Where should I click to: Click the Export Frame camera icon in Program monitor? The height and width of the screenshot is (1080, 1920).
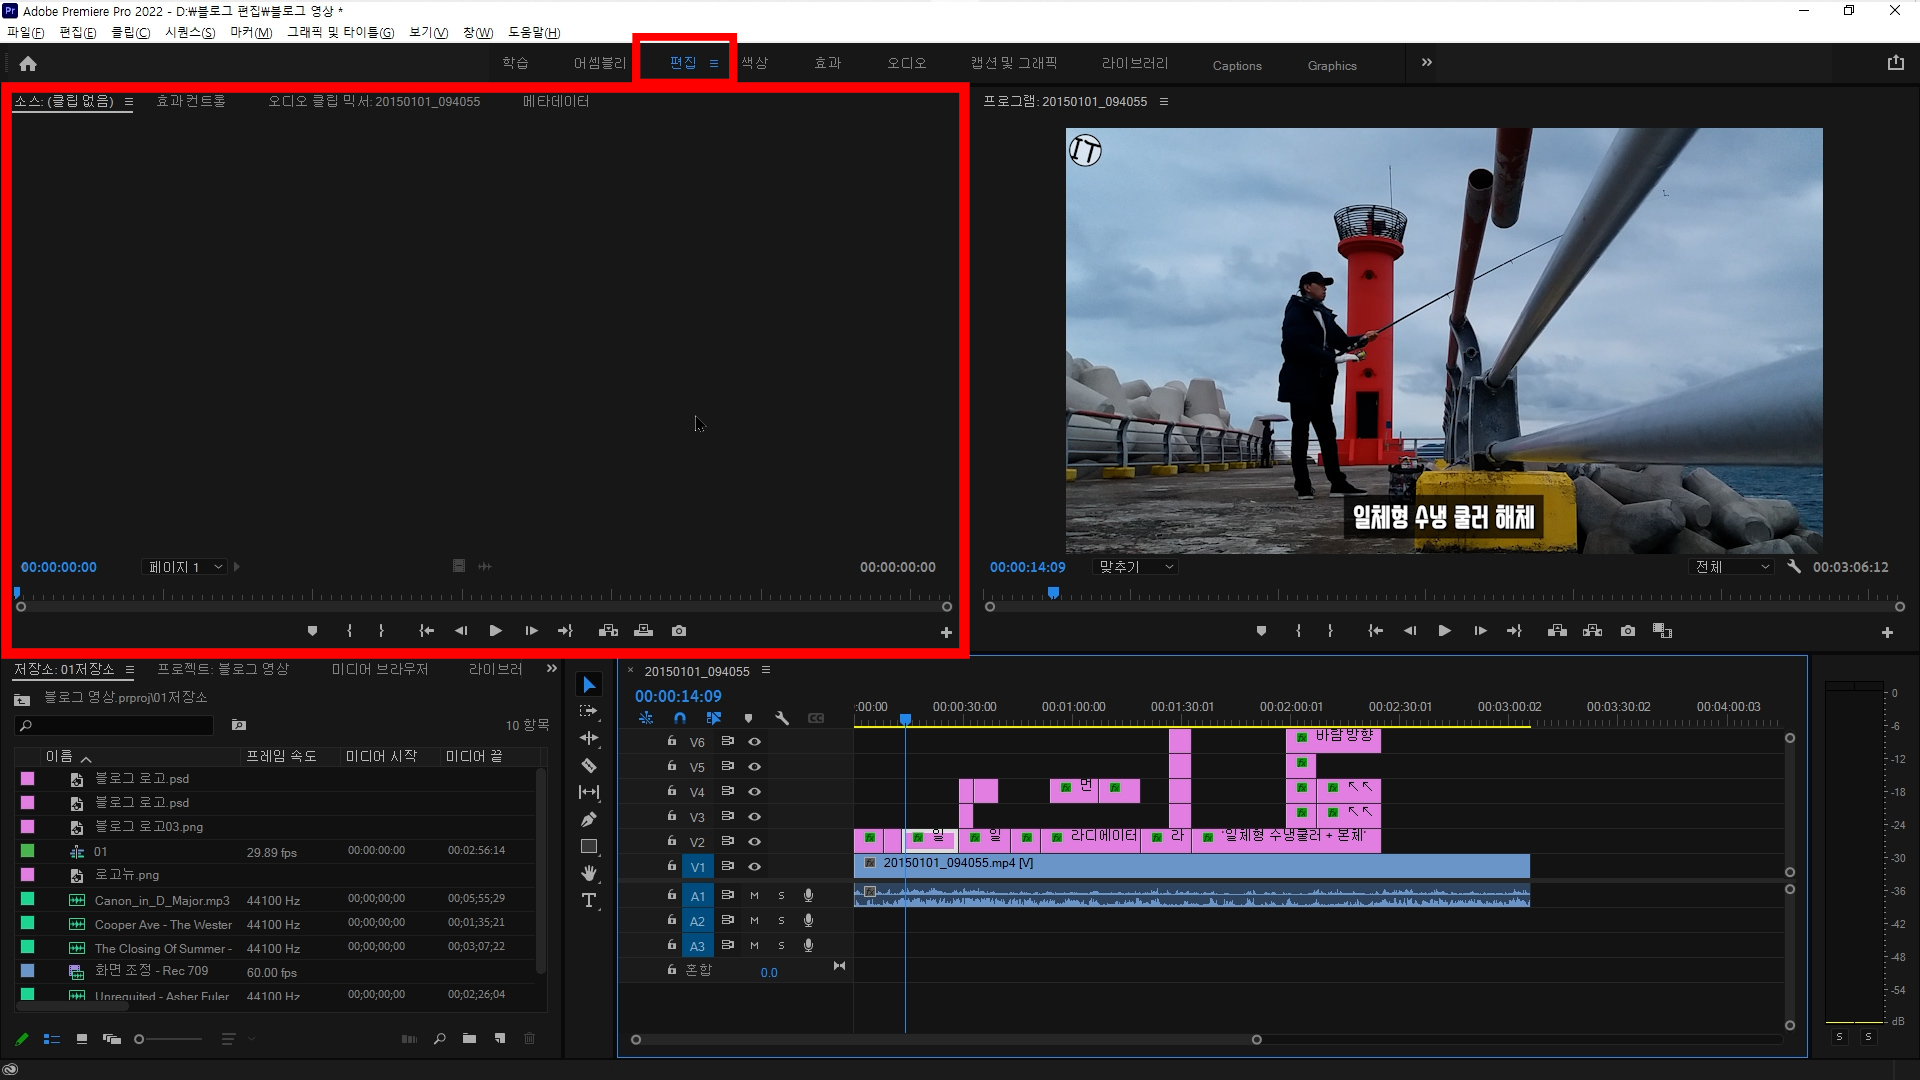1628,631
